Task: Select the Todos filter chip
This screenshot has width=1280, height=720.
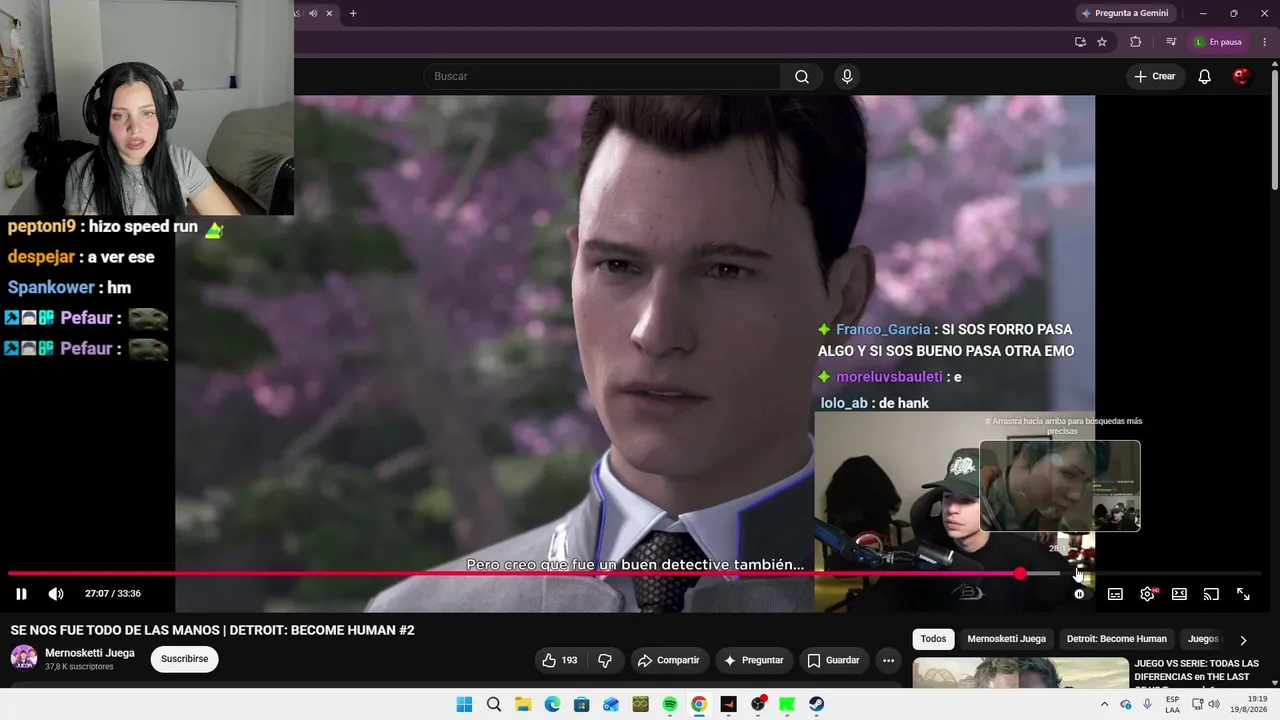Action: click(933, 639)
